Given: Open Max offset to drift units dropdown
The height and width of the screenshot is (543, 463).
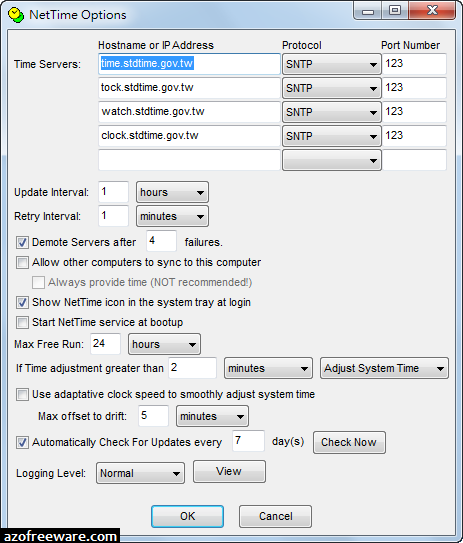Looking at the screenshot, I should pyautogui.click(x=212, y=416).
